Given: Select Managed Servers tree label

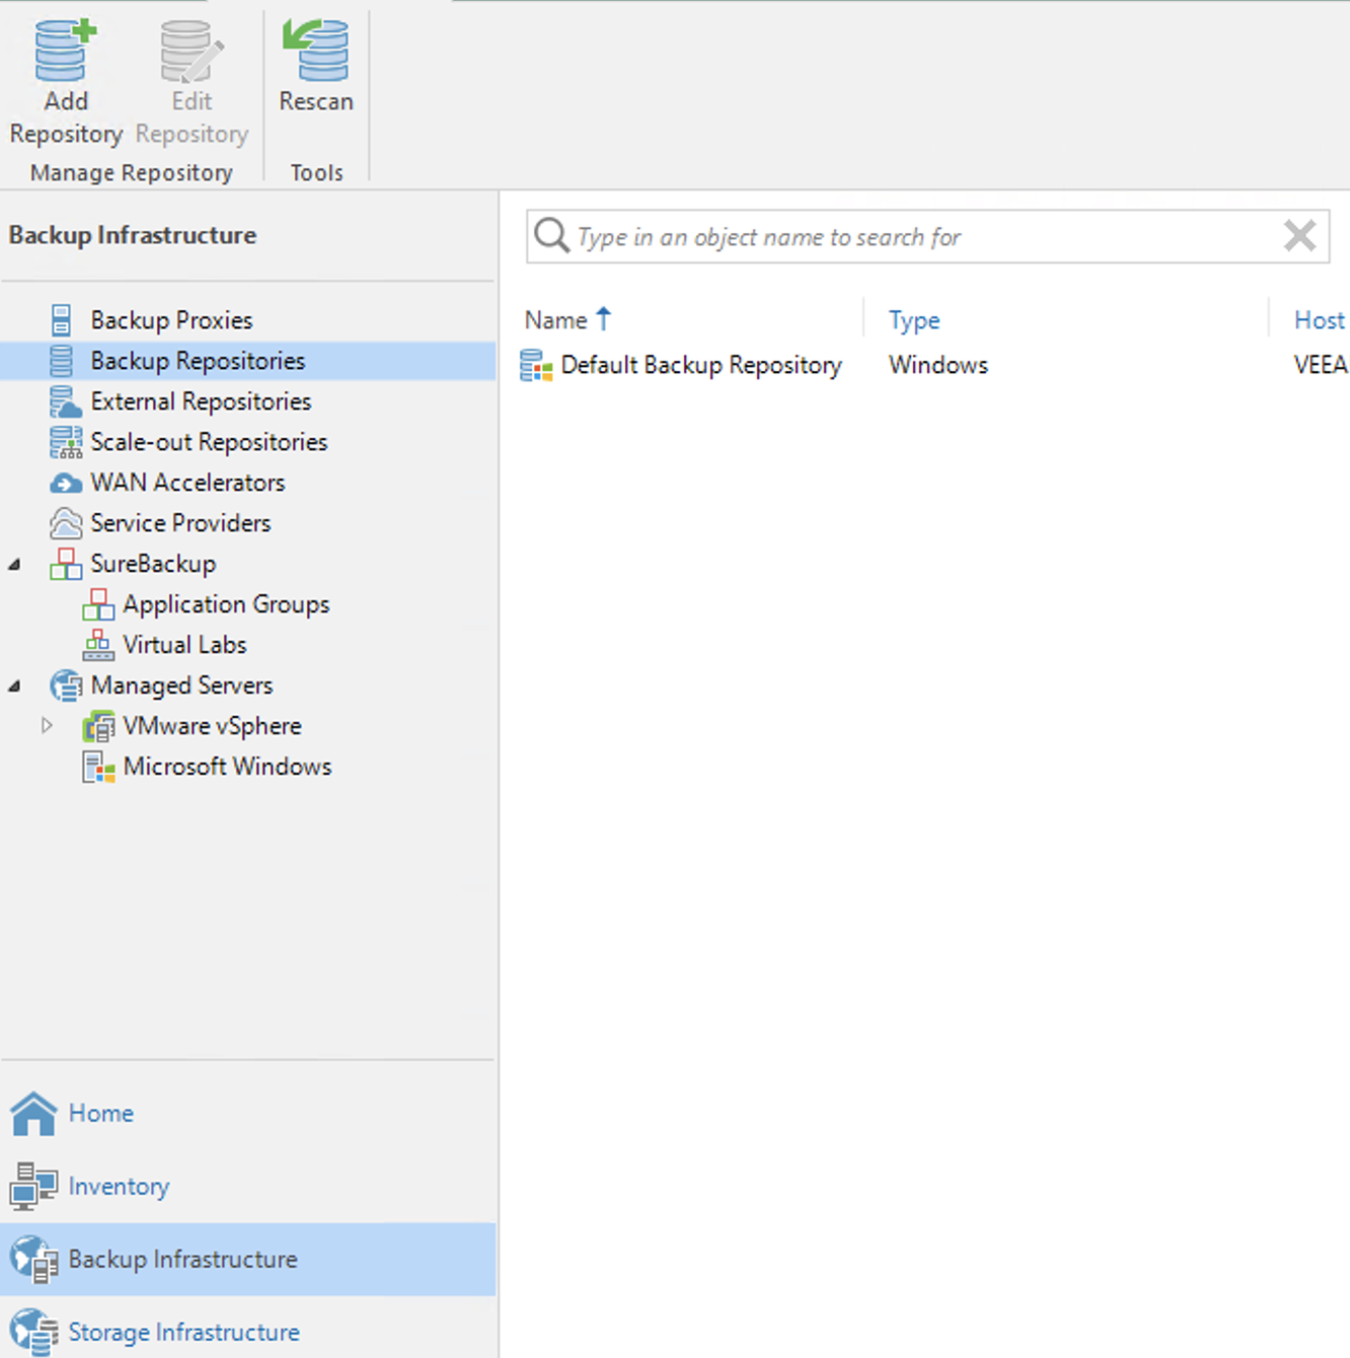Looking at the screenshot, I should 182,685.
